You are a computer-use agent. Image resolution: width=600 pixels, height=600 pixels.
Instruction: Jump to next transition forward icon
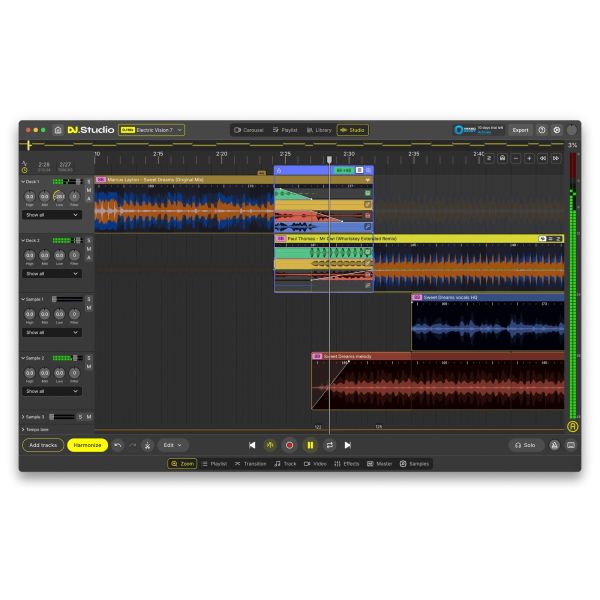point(556,158)
